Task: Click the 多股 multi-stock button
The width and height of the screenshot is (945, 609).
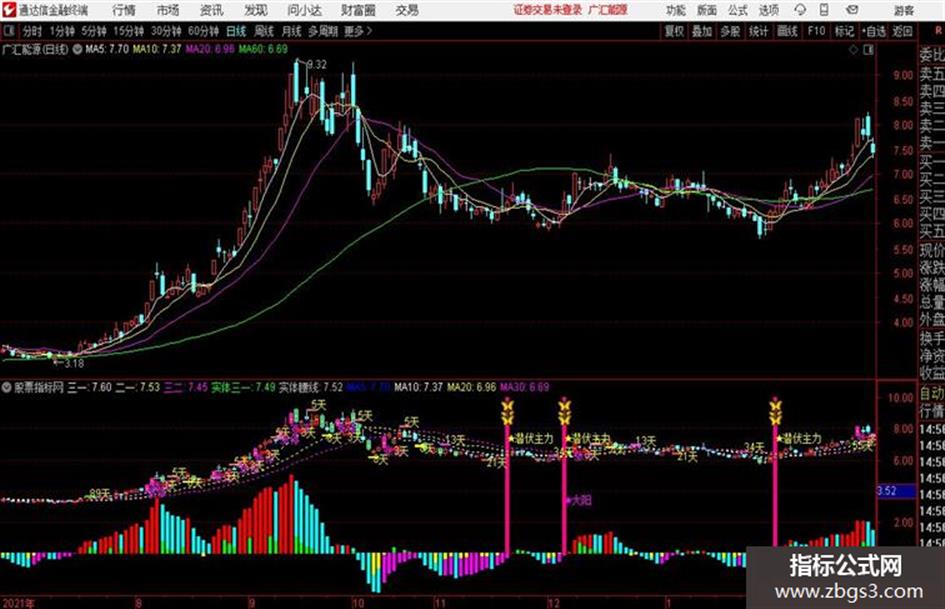Action: click(730, 31)
